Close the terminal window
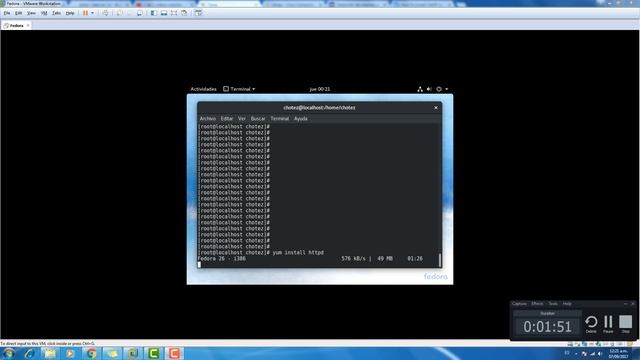 tap(436, 108)
